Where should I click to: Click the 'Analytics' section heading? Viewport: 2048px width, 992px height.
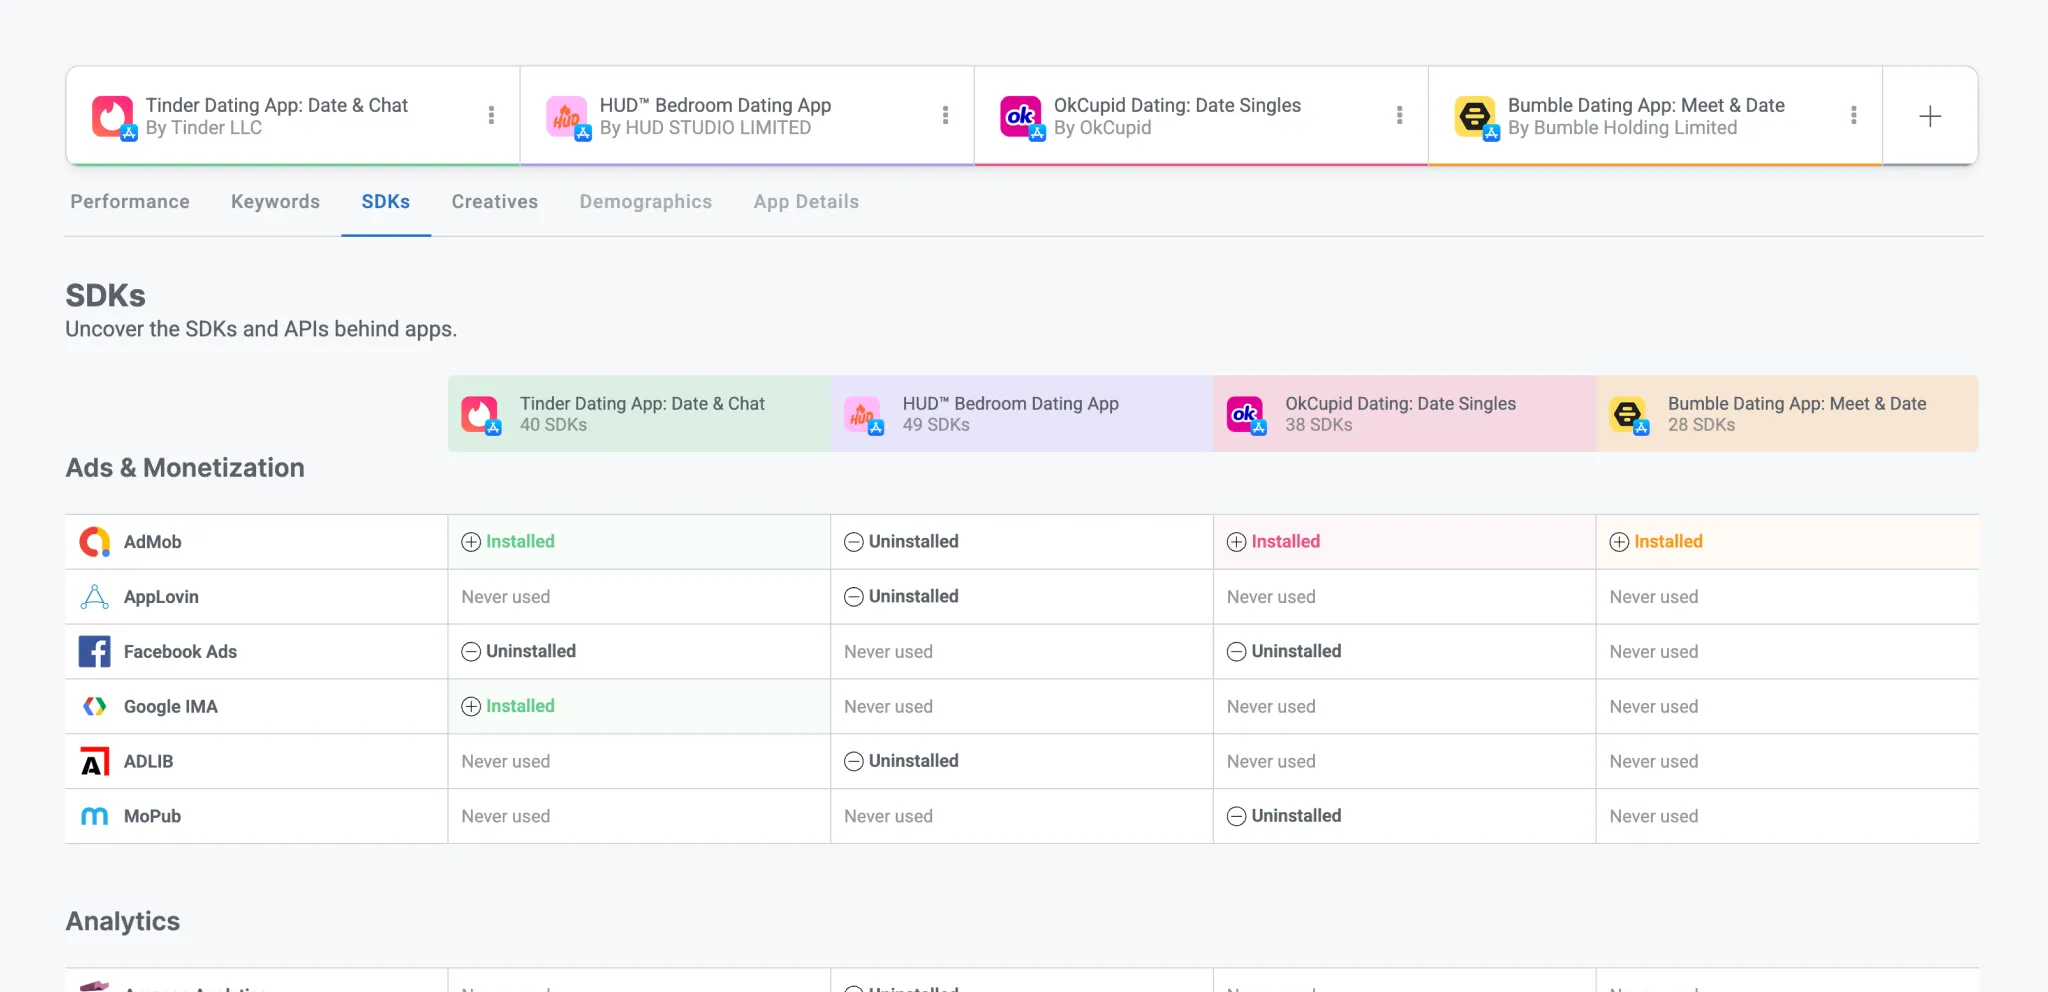pyautogui.click(x=123, y=922)
